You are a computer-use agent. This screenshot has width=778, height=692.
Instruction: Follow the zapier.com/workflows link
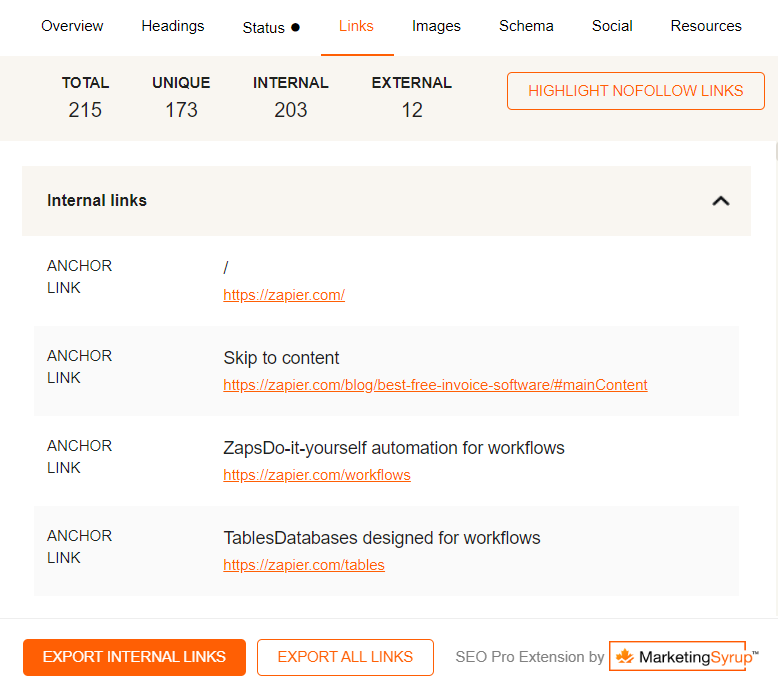click(x=317, y=475)
